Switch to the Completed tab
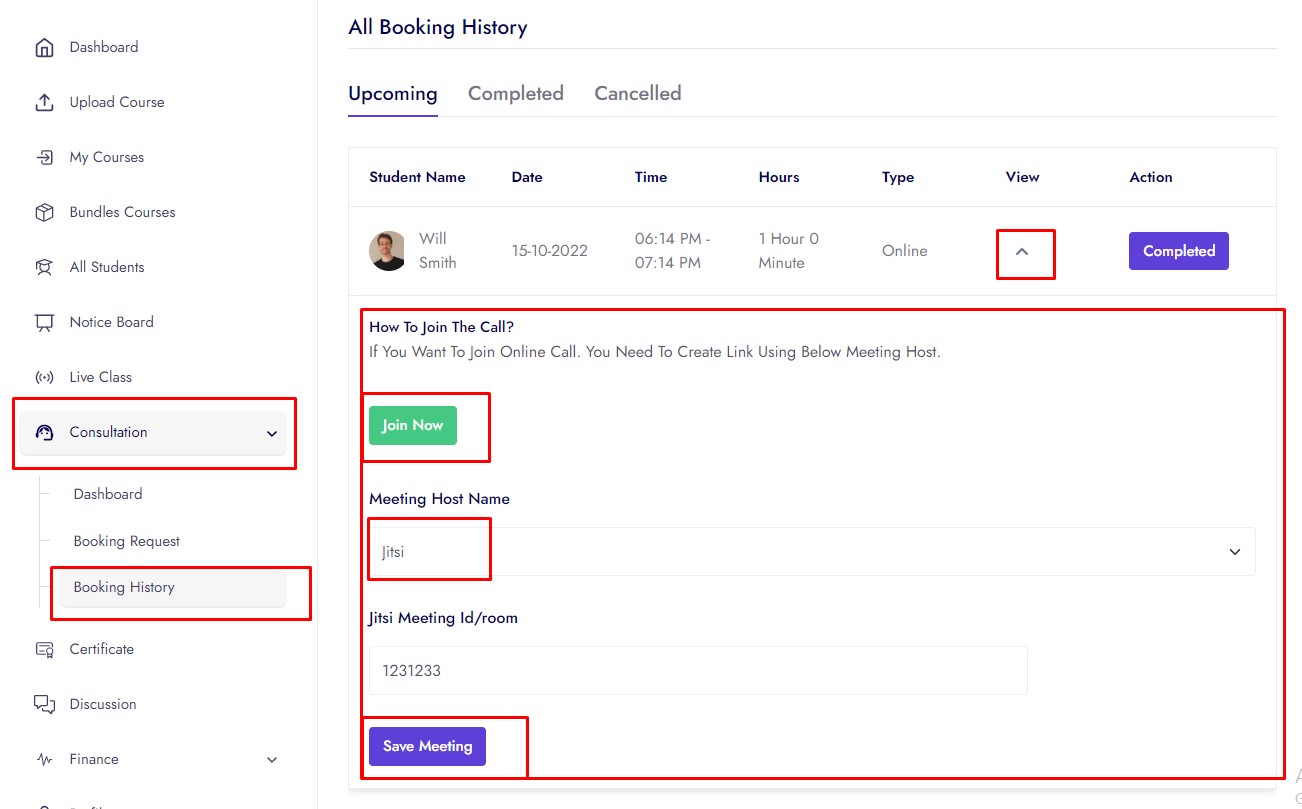Image resolution: width=1302 pixels, height=809 pixels. point(515,94)
